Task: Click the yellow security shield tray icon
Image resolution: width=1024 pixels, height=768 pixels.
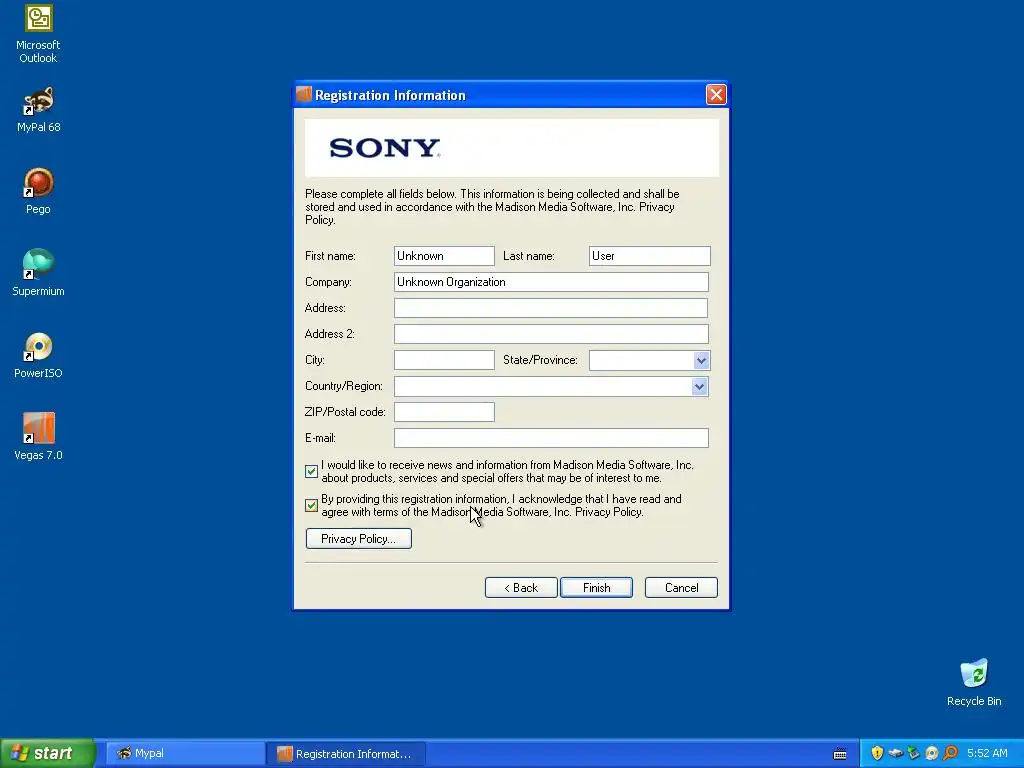Action: tap(877, 753)
